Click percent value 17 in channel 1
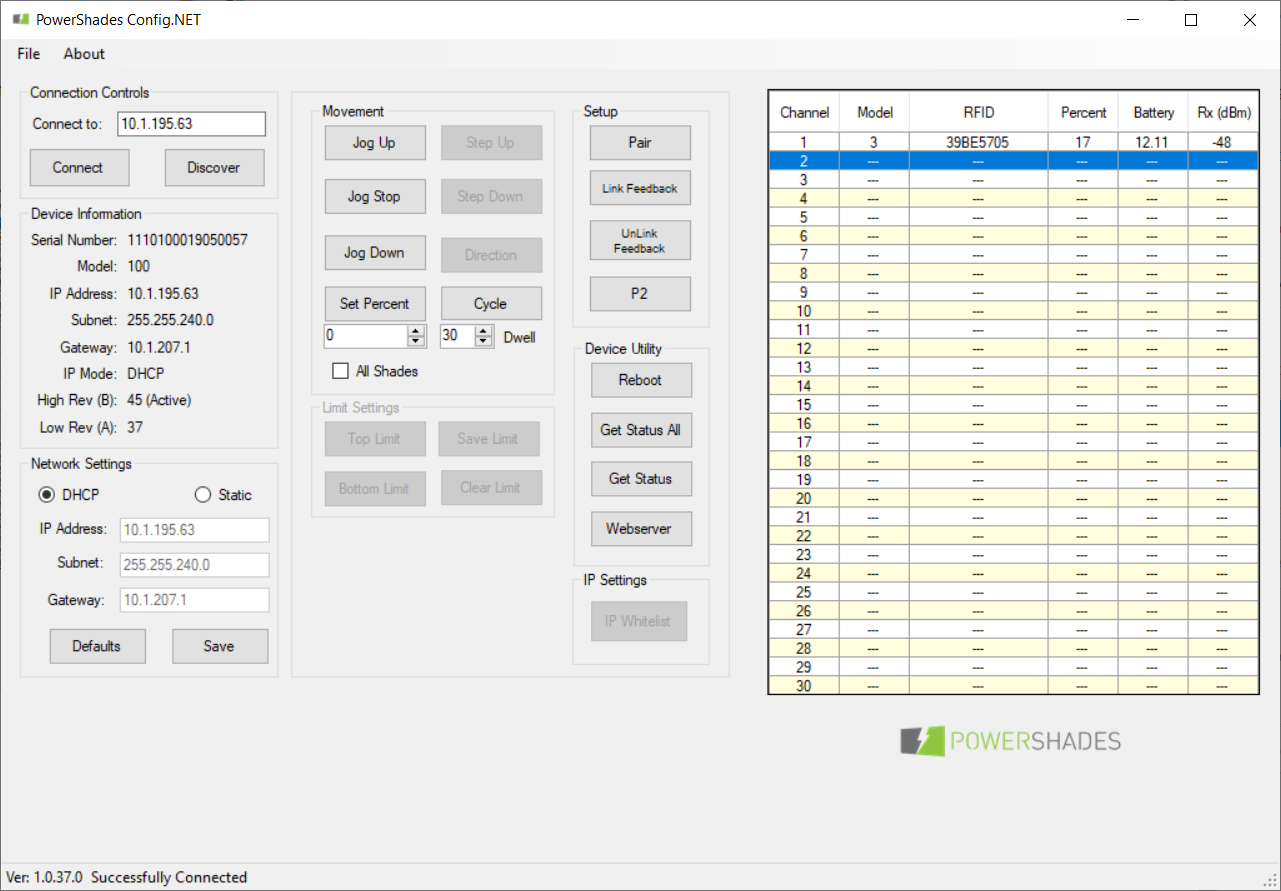The height and width of the screenshot is (891, 1281). coord(1084,142)
